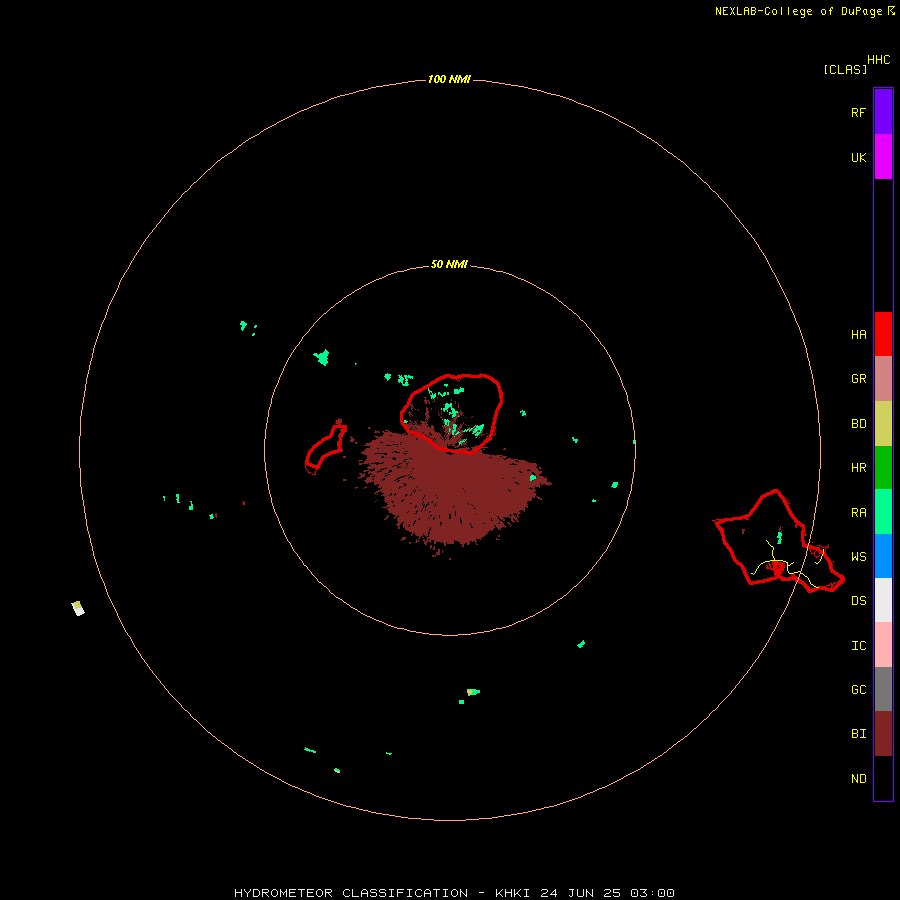Select the BI brown legend swatch
This screenshot has width=900, height=900.
(x=883, y=734)
